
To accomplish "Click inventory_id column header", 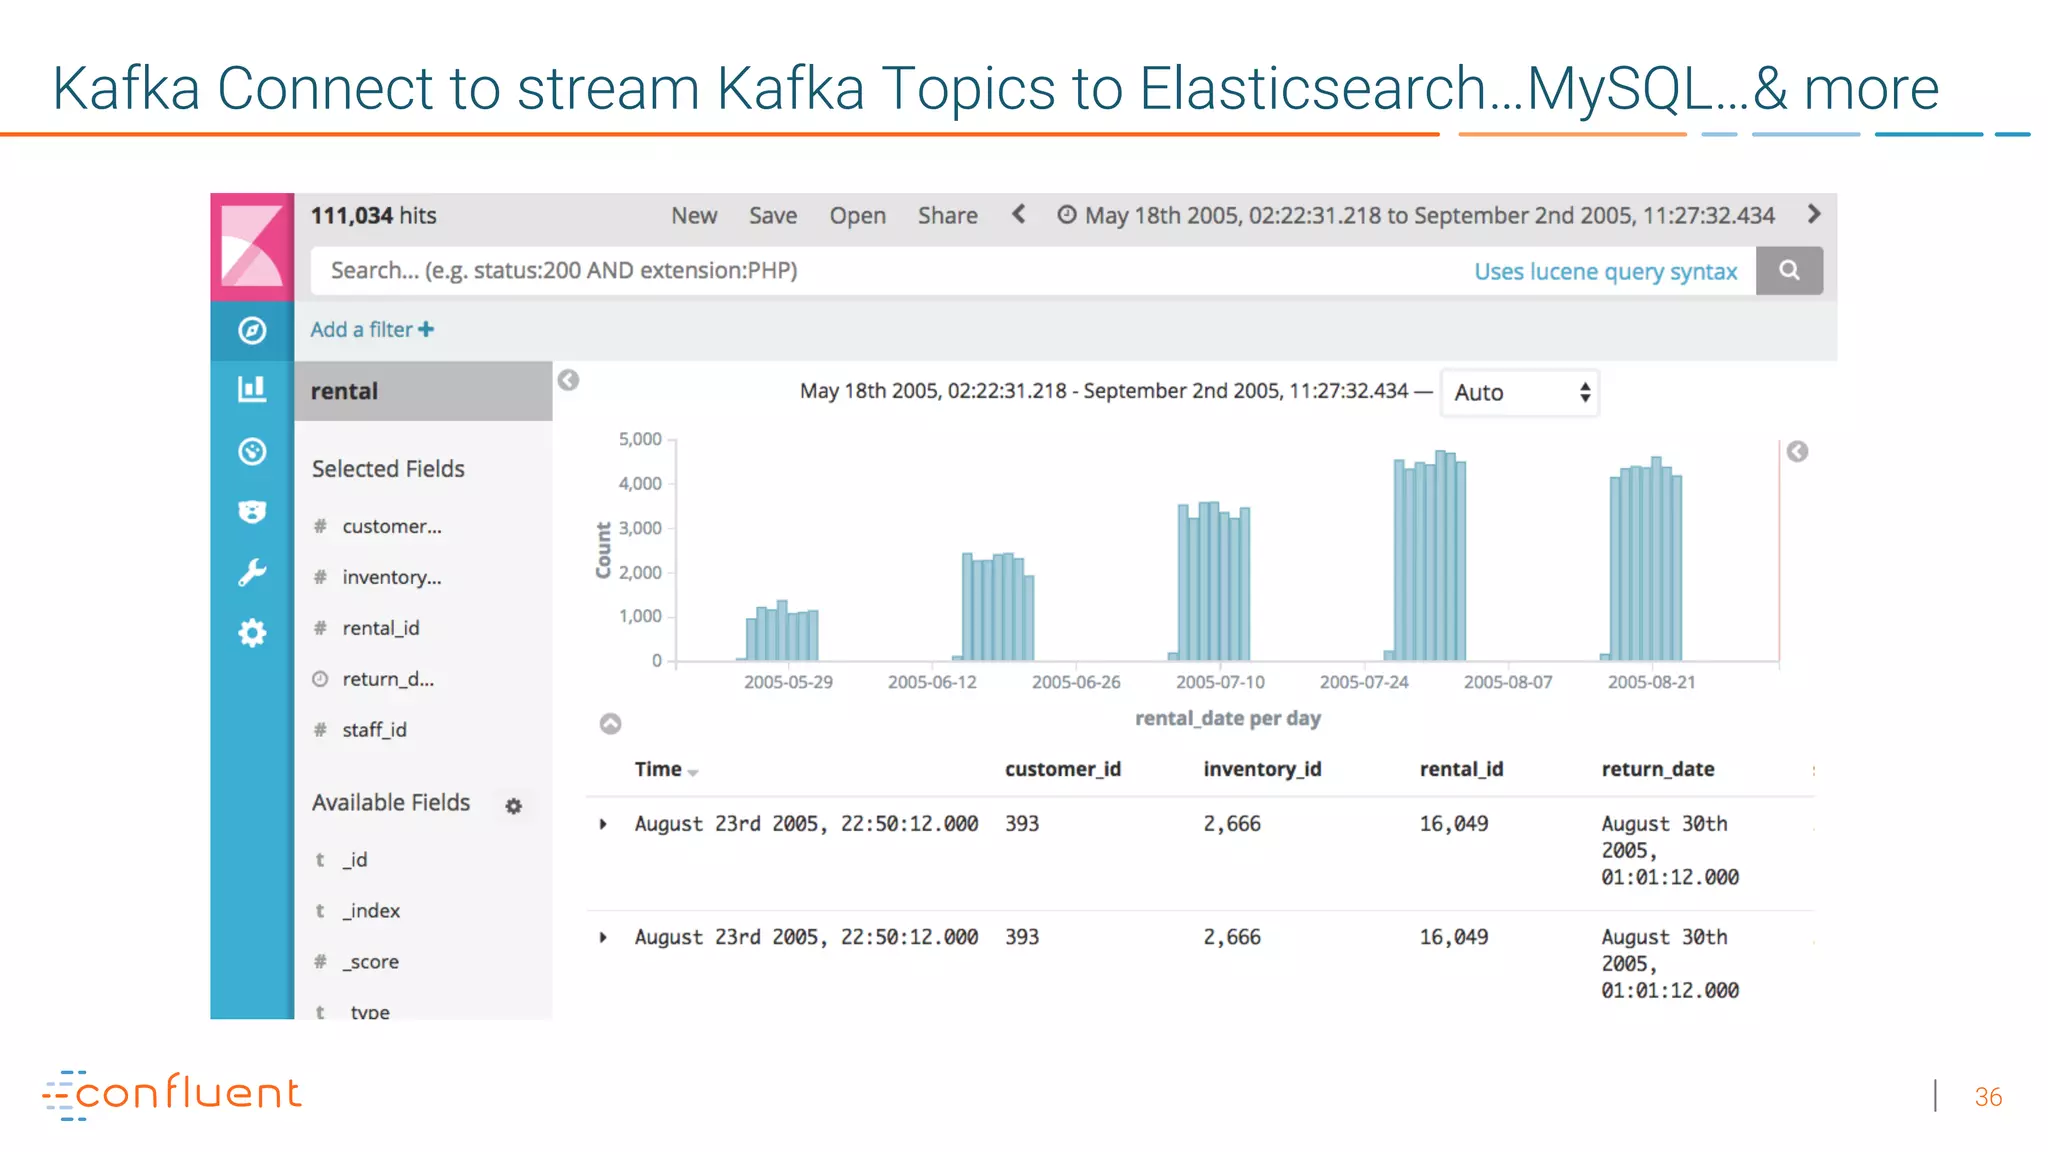I will [x=1262, y=769].
